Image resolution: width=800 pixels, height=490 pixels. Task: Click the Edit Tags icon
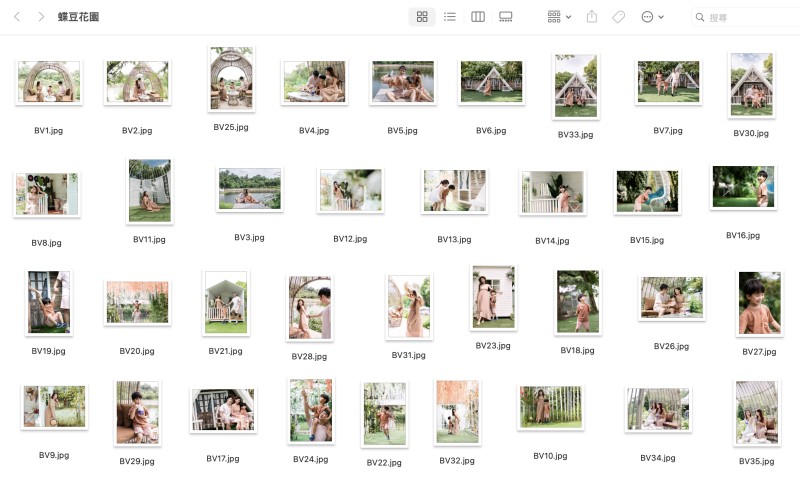[x=619, y=17]
